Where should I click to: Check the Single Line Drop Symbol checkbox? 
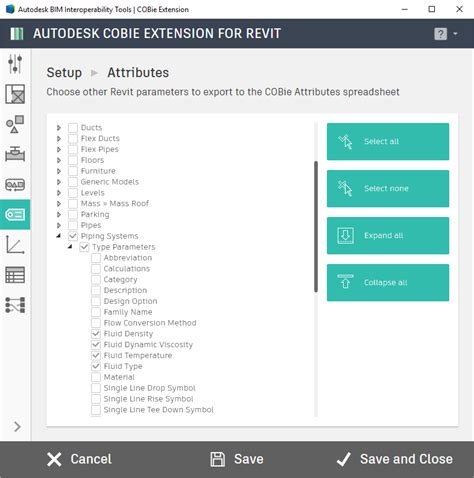tap(96, 388)
